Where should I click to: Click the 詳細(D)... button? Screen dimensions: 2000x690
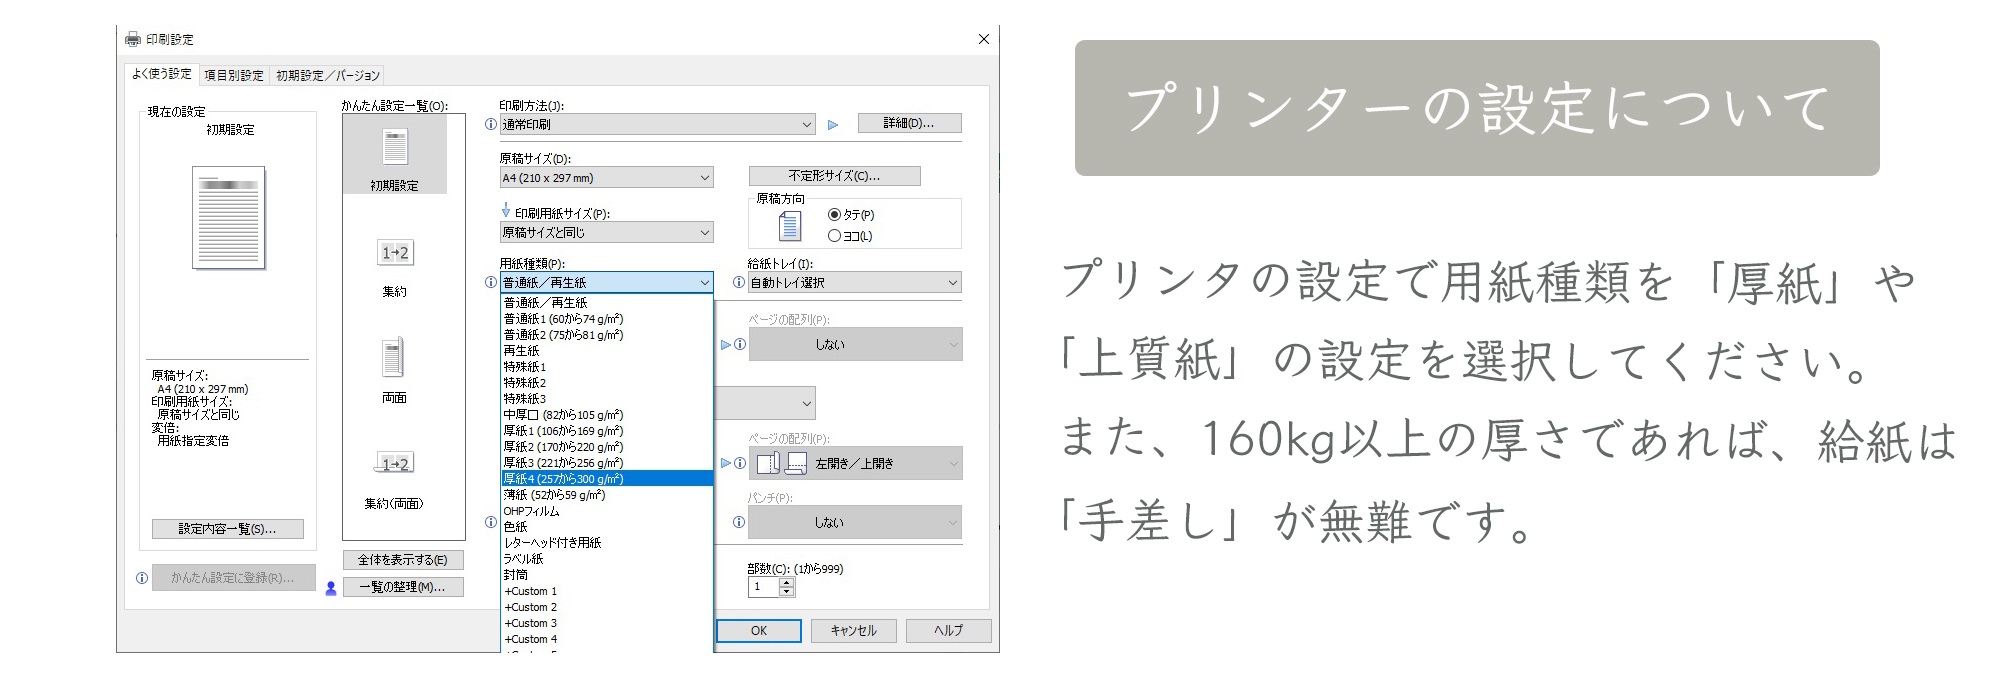click(909, 123)
